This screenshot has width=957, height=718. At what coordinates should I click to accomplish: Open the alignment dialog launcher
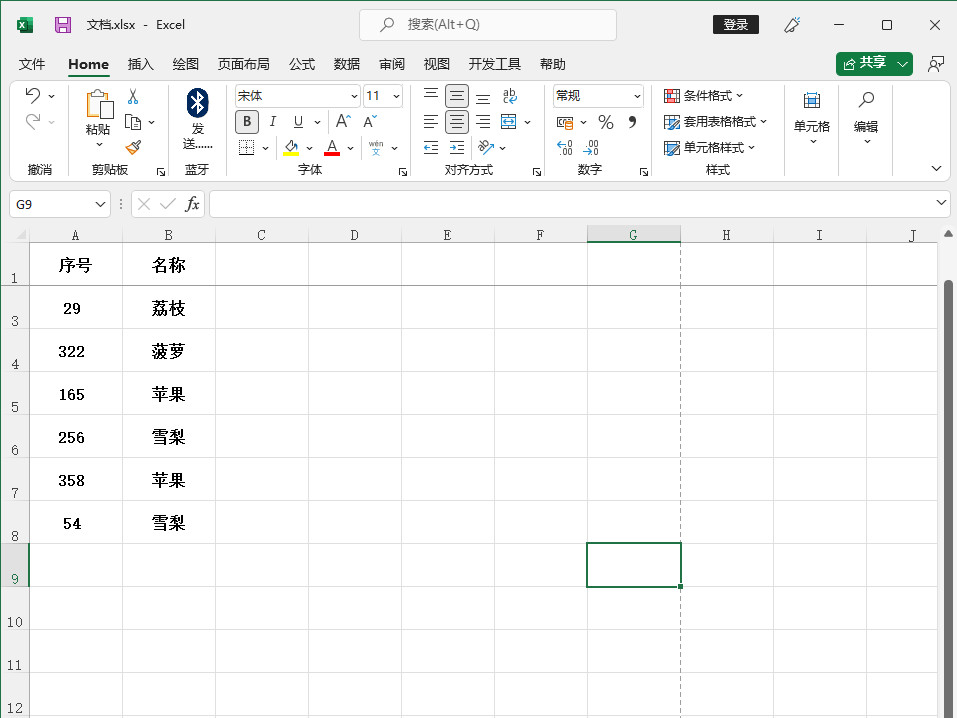pyautogui.click(x=536, y=172)
